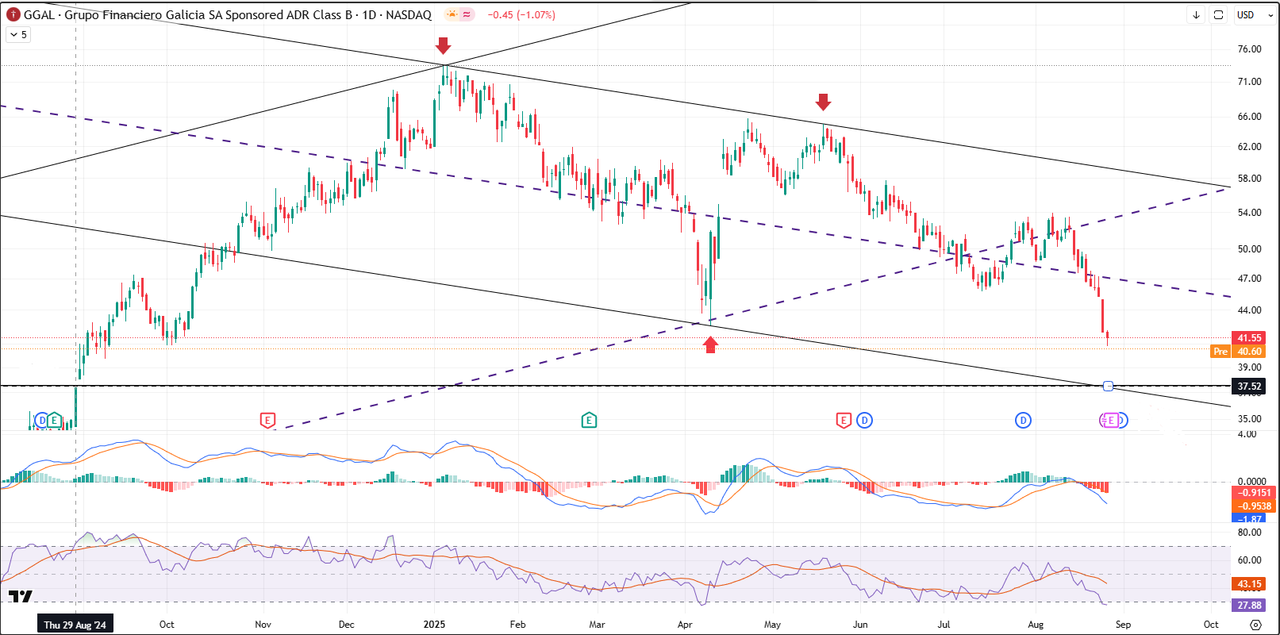Click the -1.87 MACD line value label
The image size is (1280, 635).
click(1250, 519)
